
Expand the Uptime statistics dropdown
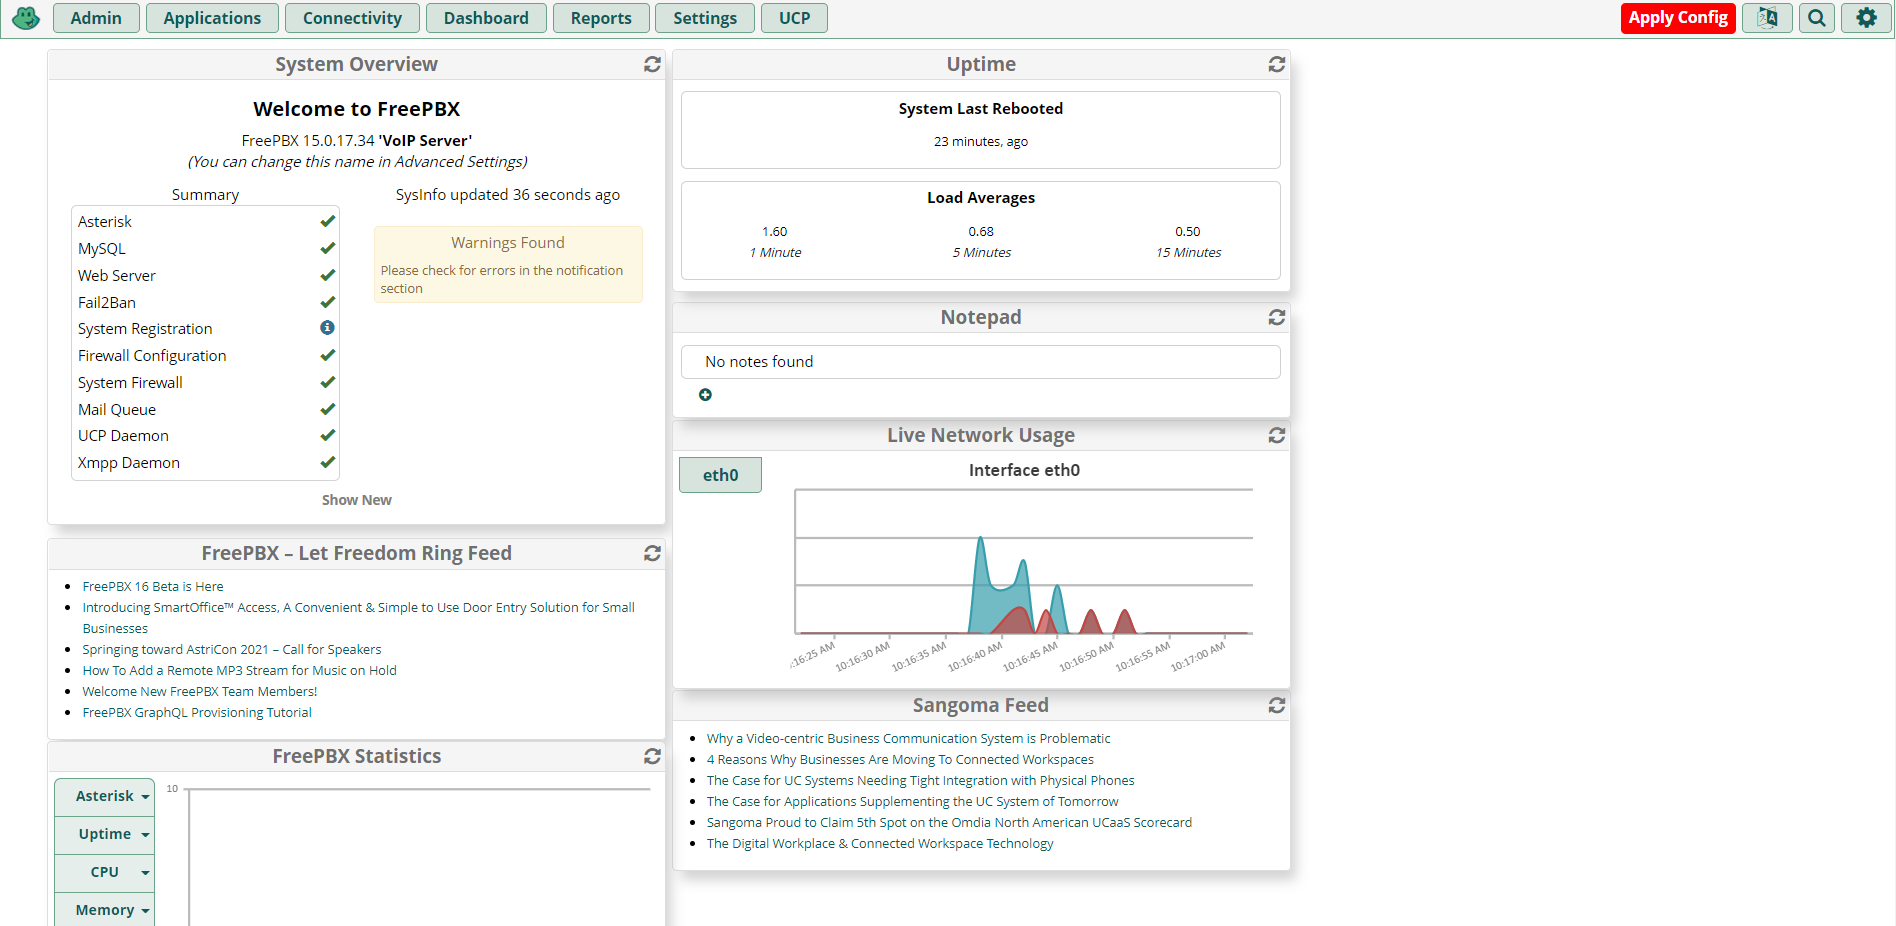(105, 834)
